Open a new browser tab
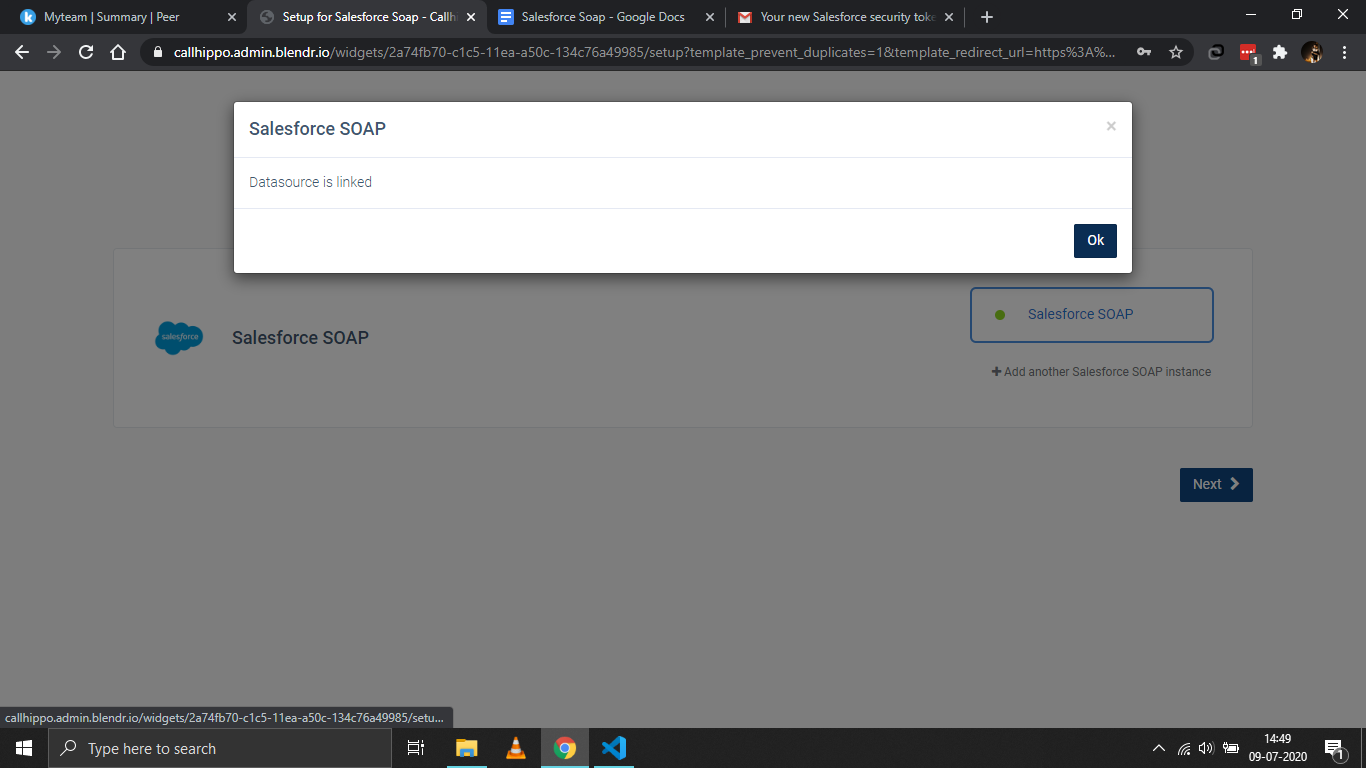 (x=987, y=17)
